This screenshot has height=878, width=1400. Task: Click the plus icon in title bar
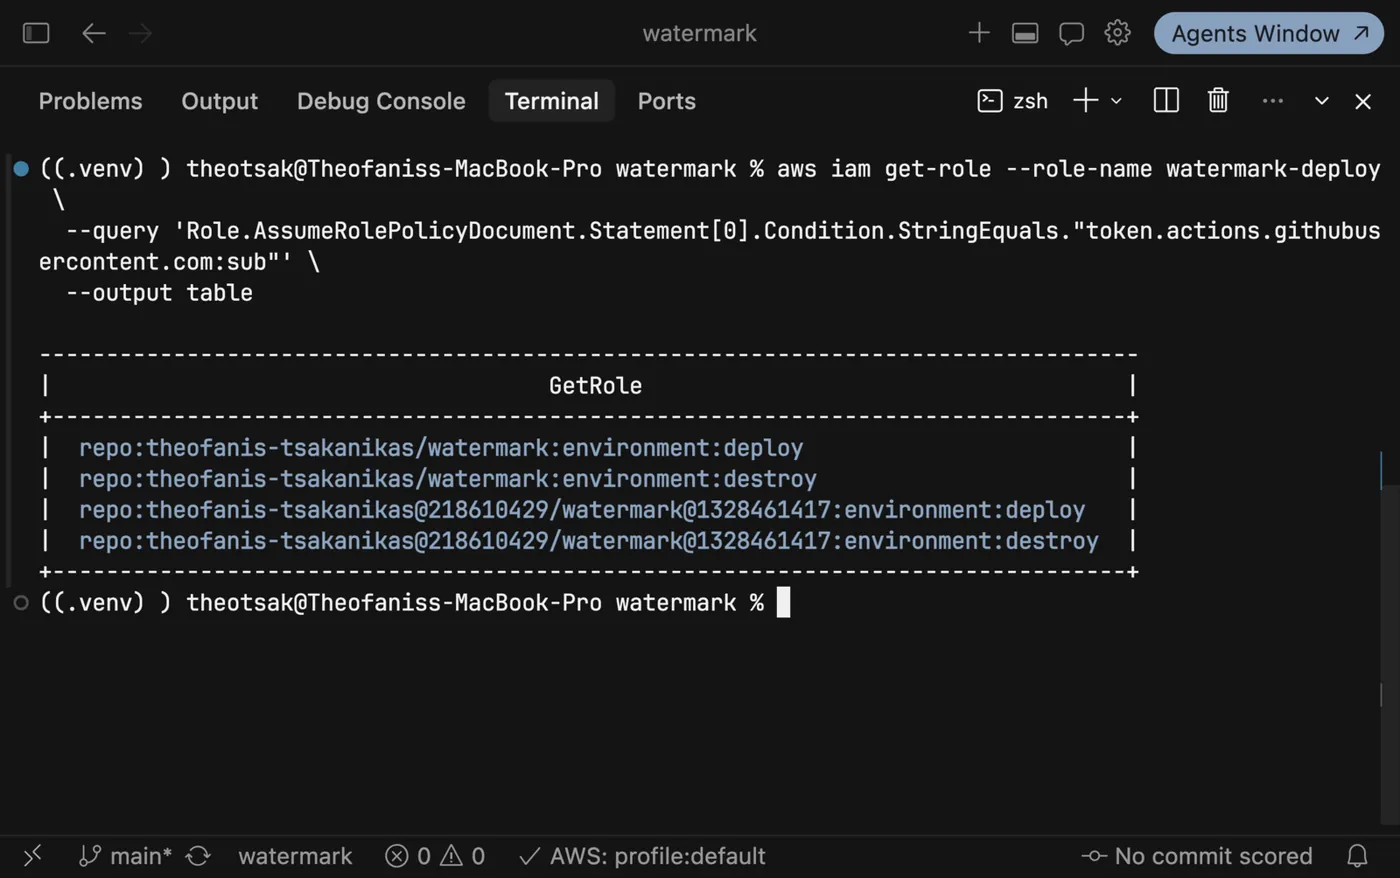[979, 33]
